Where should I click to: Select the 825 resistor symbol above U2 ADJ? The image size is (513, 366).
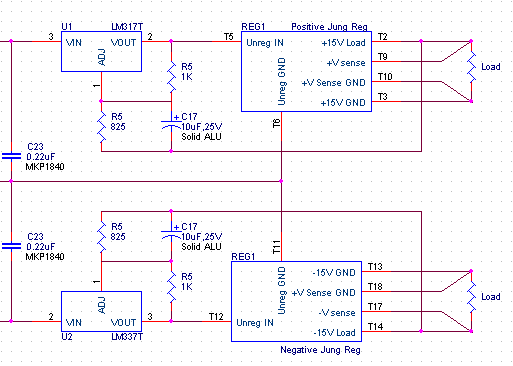point(101,237)
